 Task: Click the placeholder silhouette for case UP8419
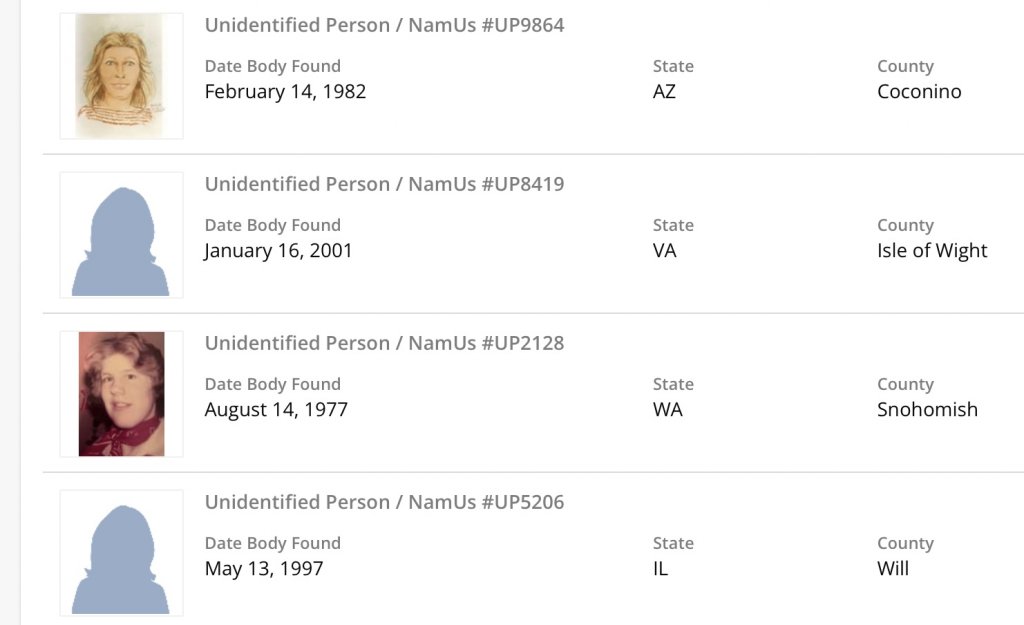coord(121,235)
